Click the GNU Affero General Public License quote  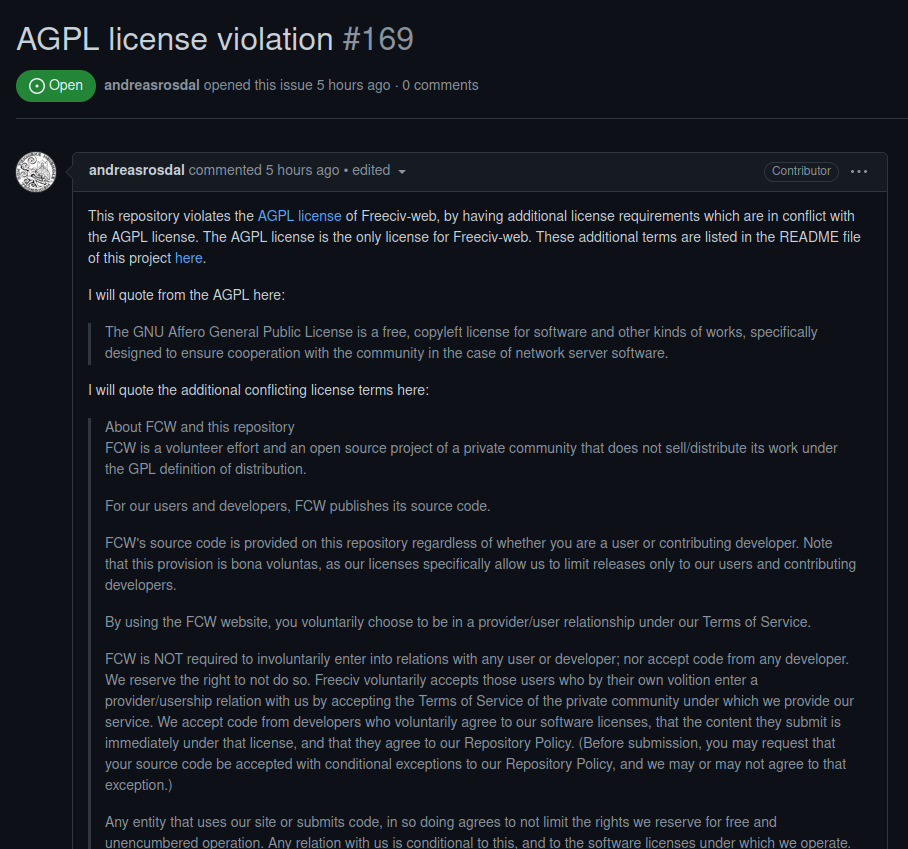(x=460, y=342)
